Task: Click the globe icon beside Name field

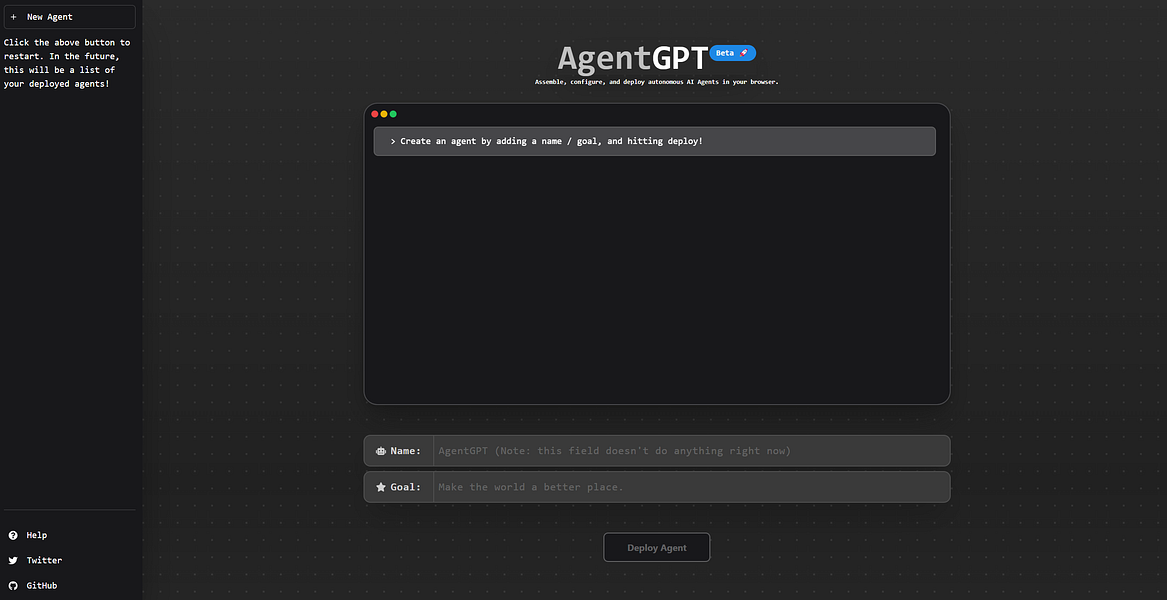Action: [379, 450]
